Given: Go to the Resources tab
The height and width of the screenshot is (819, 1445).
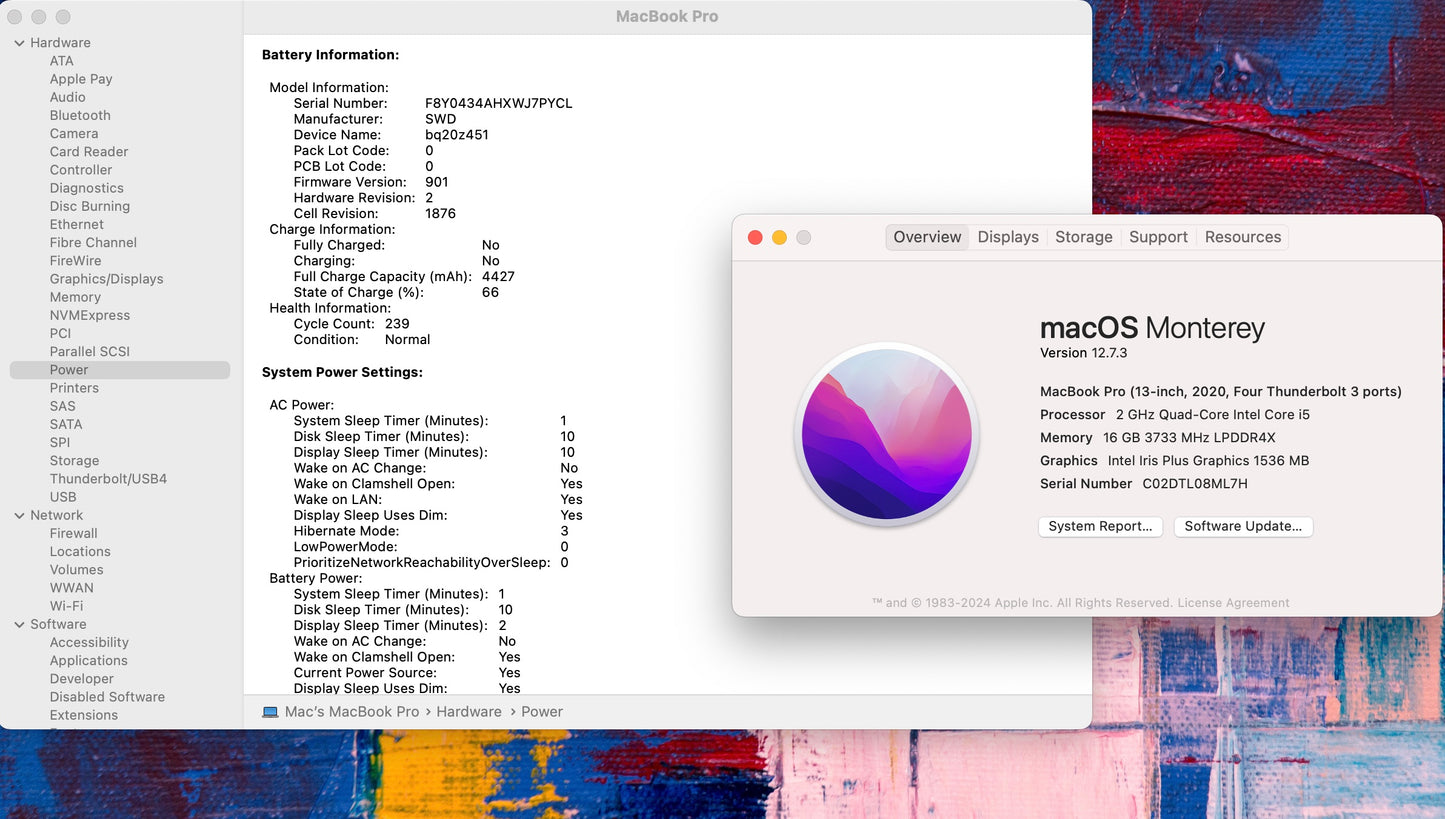Looking at the screenshot, I should click(x=1242, y=237).
